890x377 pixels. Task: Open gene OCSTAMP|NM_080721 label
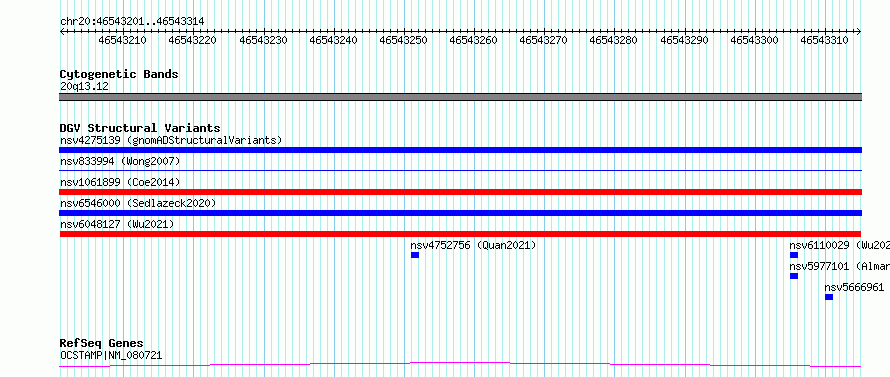(111, 356)
